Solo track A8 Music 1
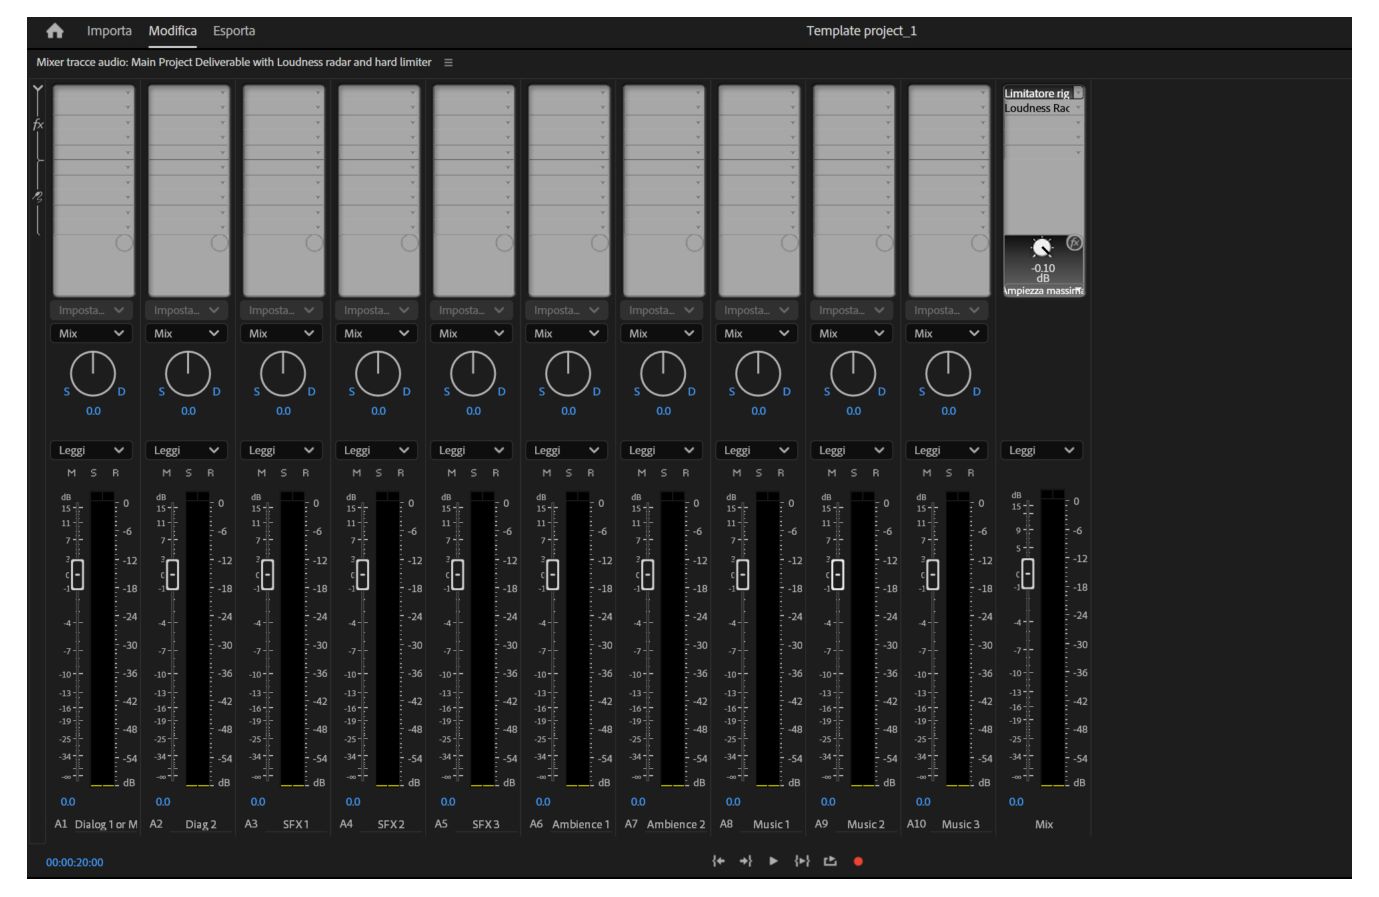Screen dimensions: 1379x897 [x=759, y=473]
